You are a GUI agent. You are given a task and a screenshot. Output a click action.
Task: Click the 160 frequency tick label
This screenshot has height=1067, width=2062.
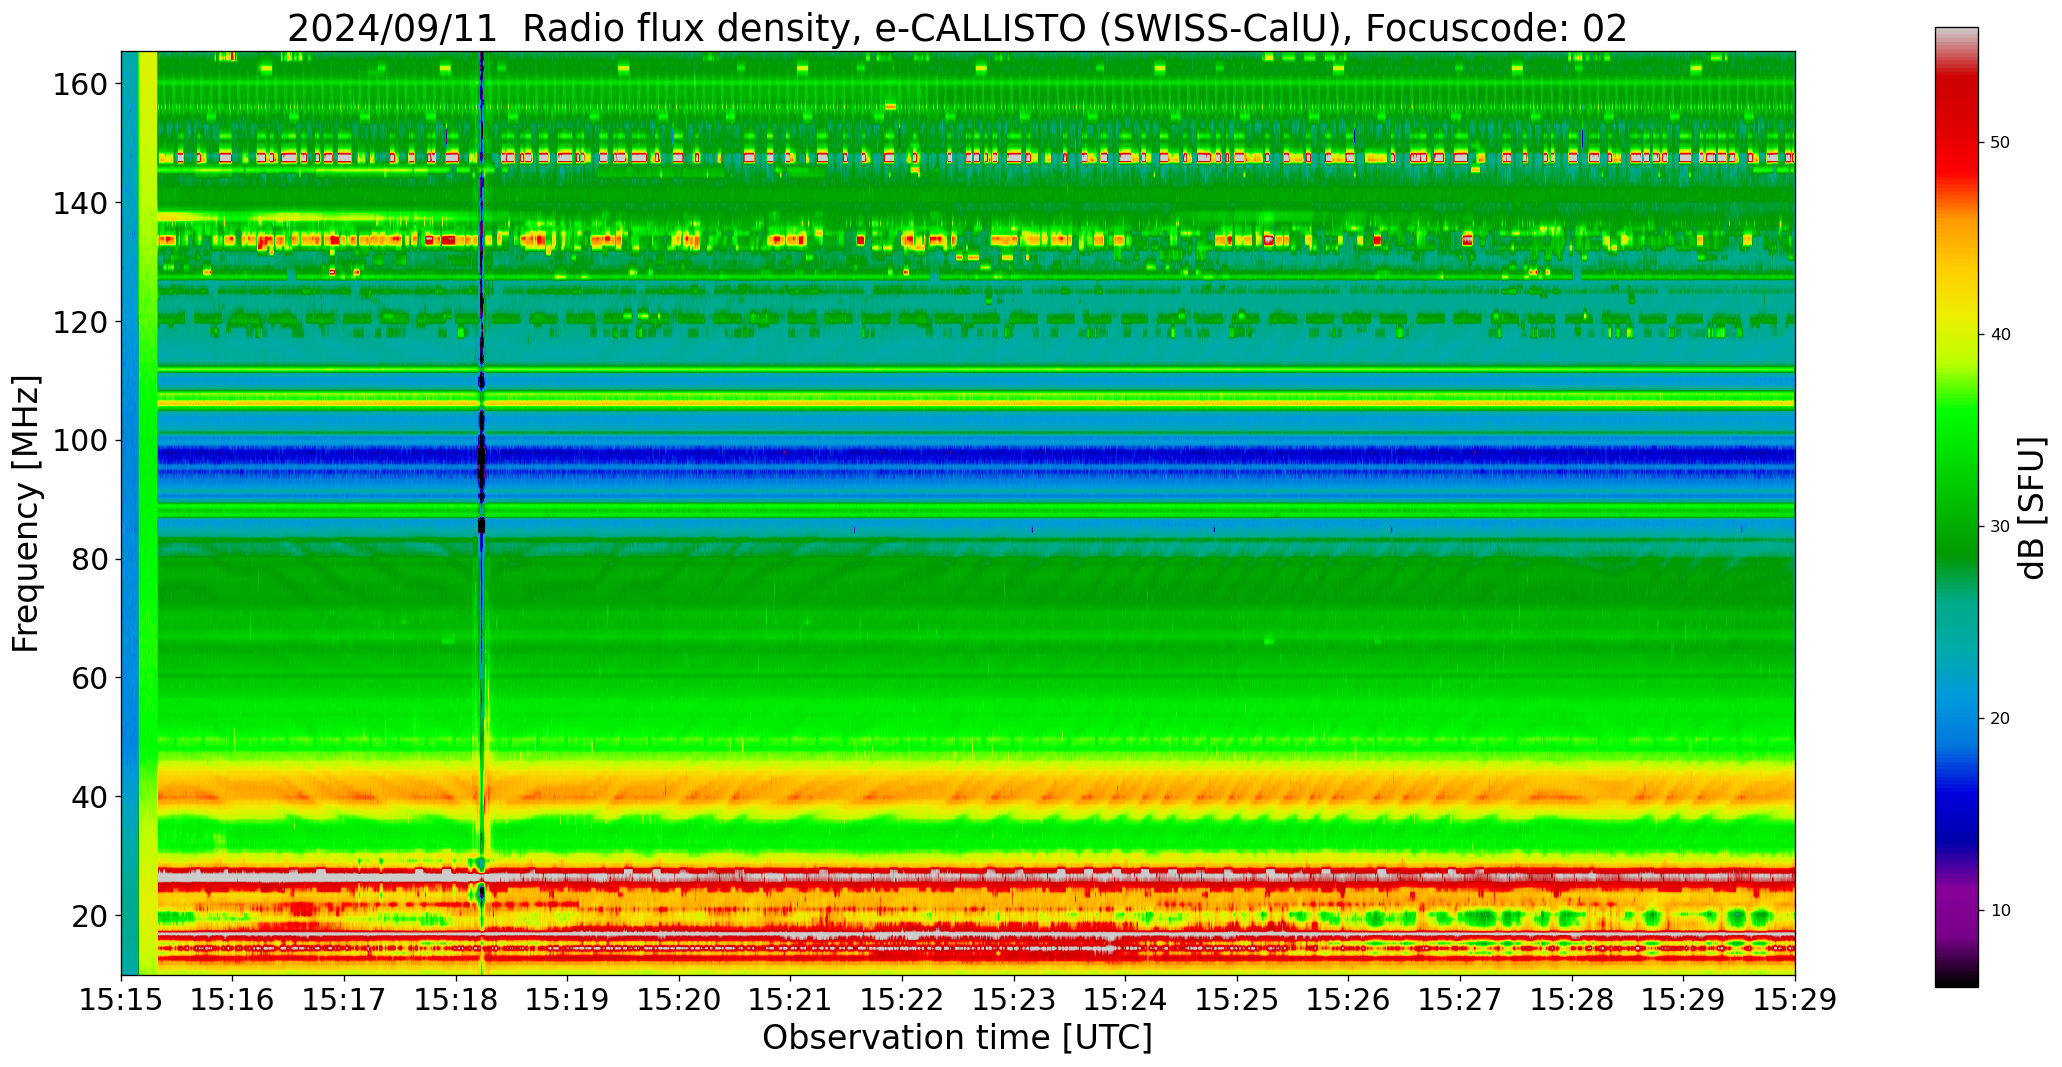80,84
